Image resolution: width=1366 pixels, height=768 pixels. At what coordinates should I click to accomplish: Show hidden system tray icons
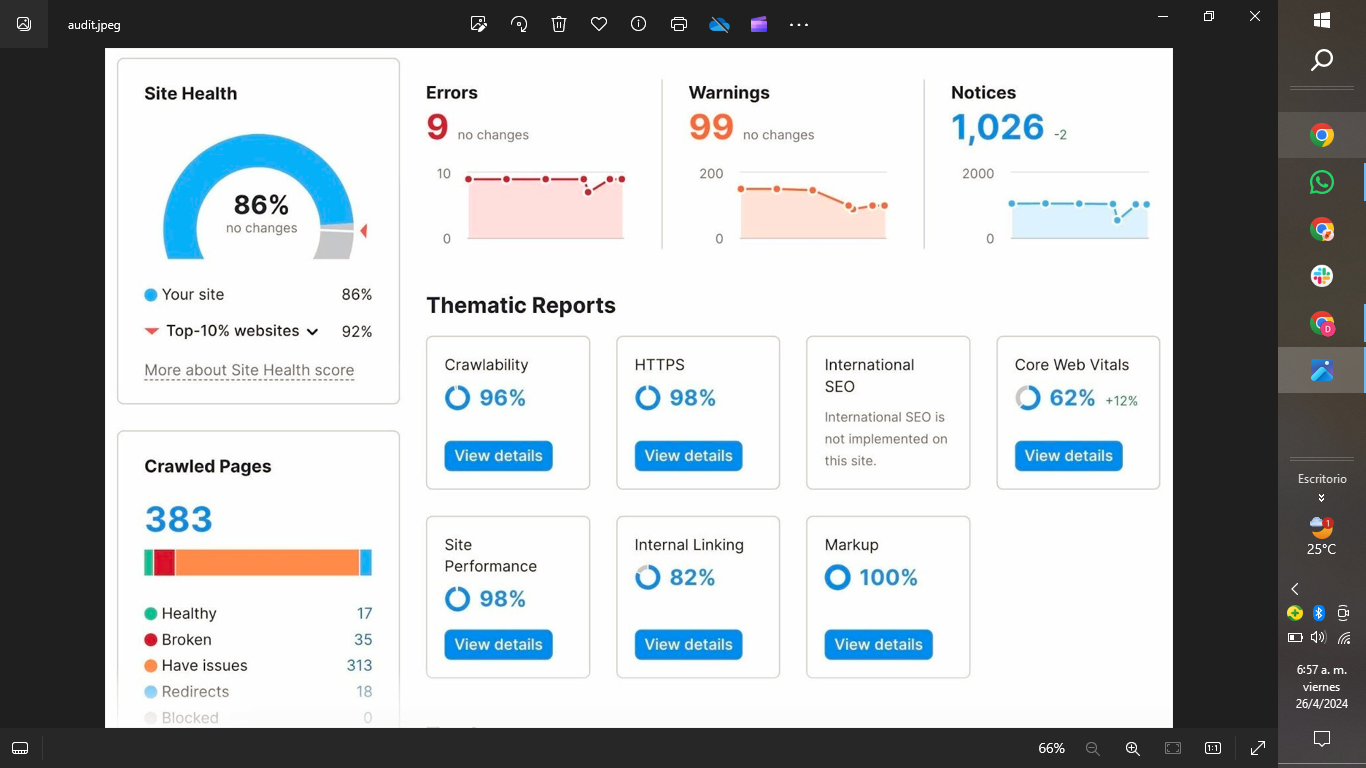click(x=1295, y=589)
